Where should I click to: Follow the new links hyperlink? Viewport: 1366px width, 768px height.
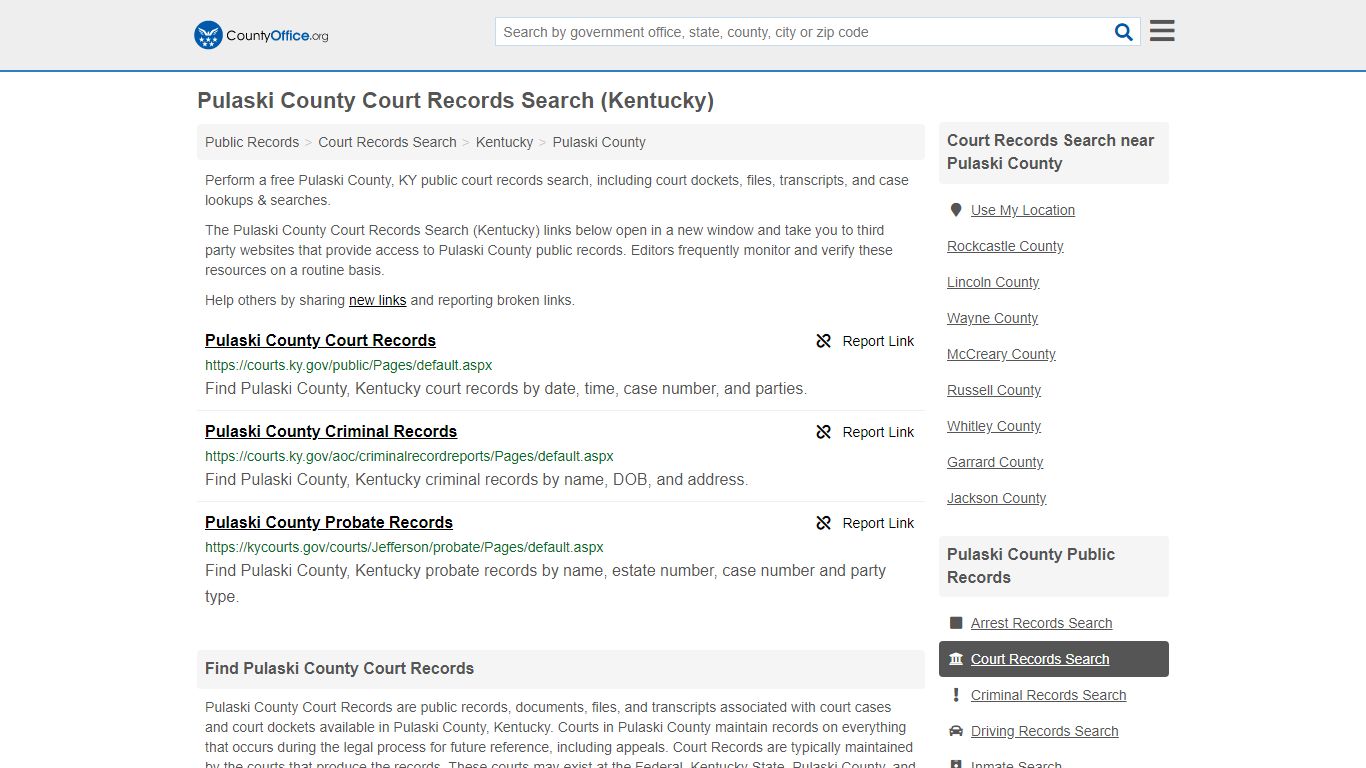[377, 300]
